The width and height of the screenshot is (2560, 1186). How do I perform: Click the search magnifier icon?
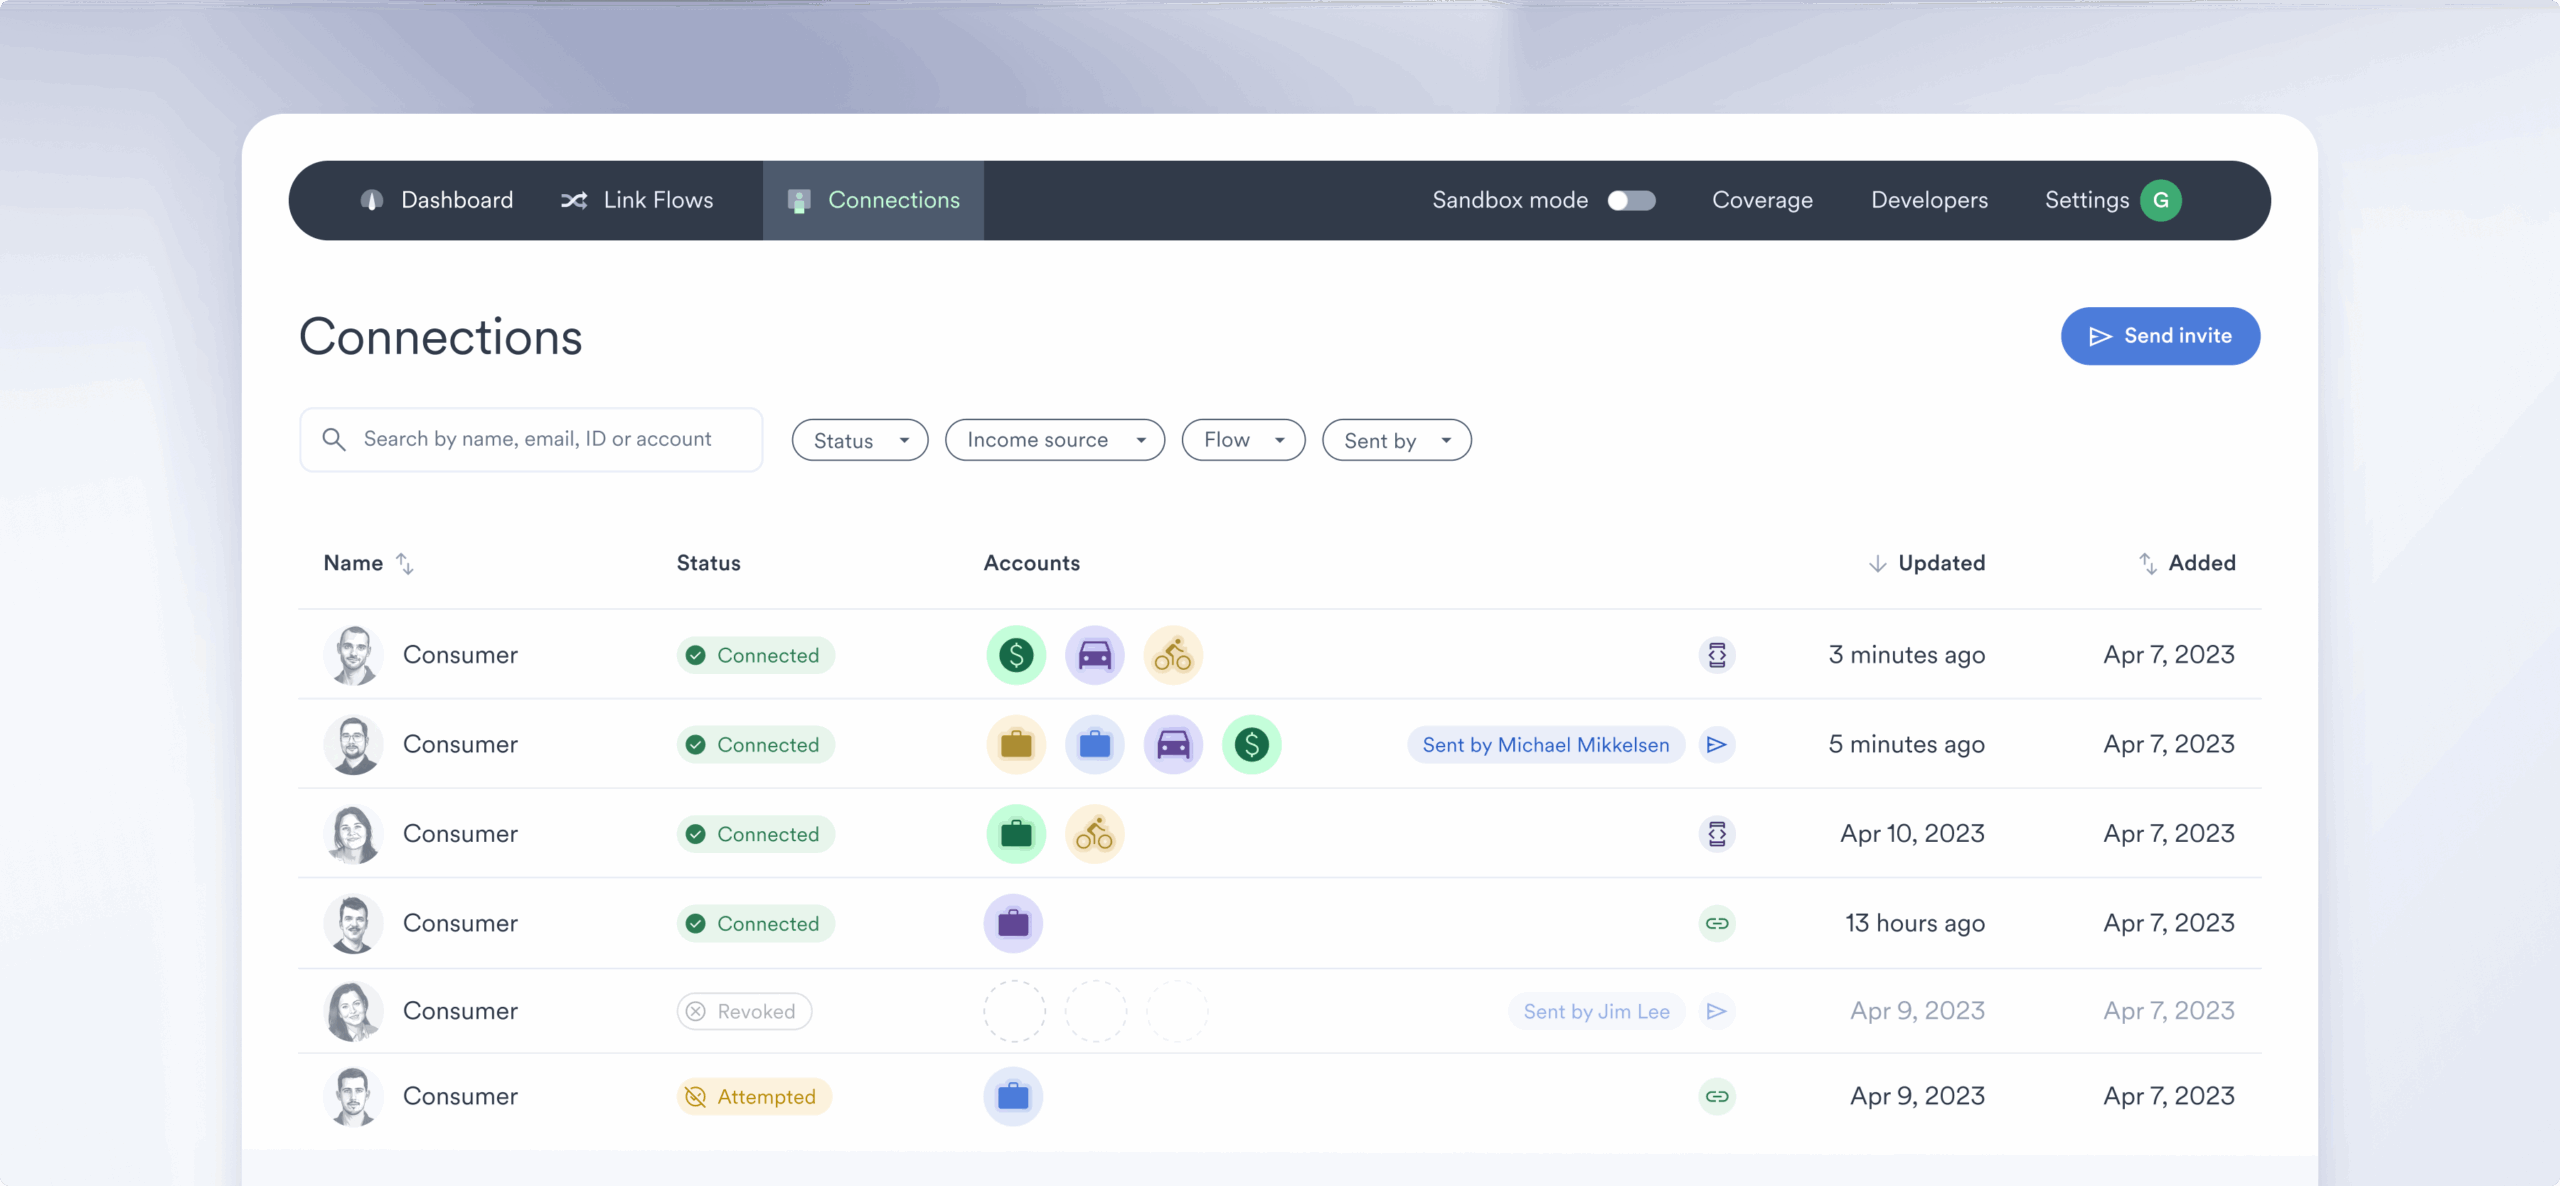tap(334, 439)
